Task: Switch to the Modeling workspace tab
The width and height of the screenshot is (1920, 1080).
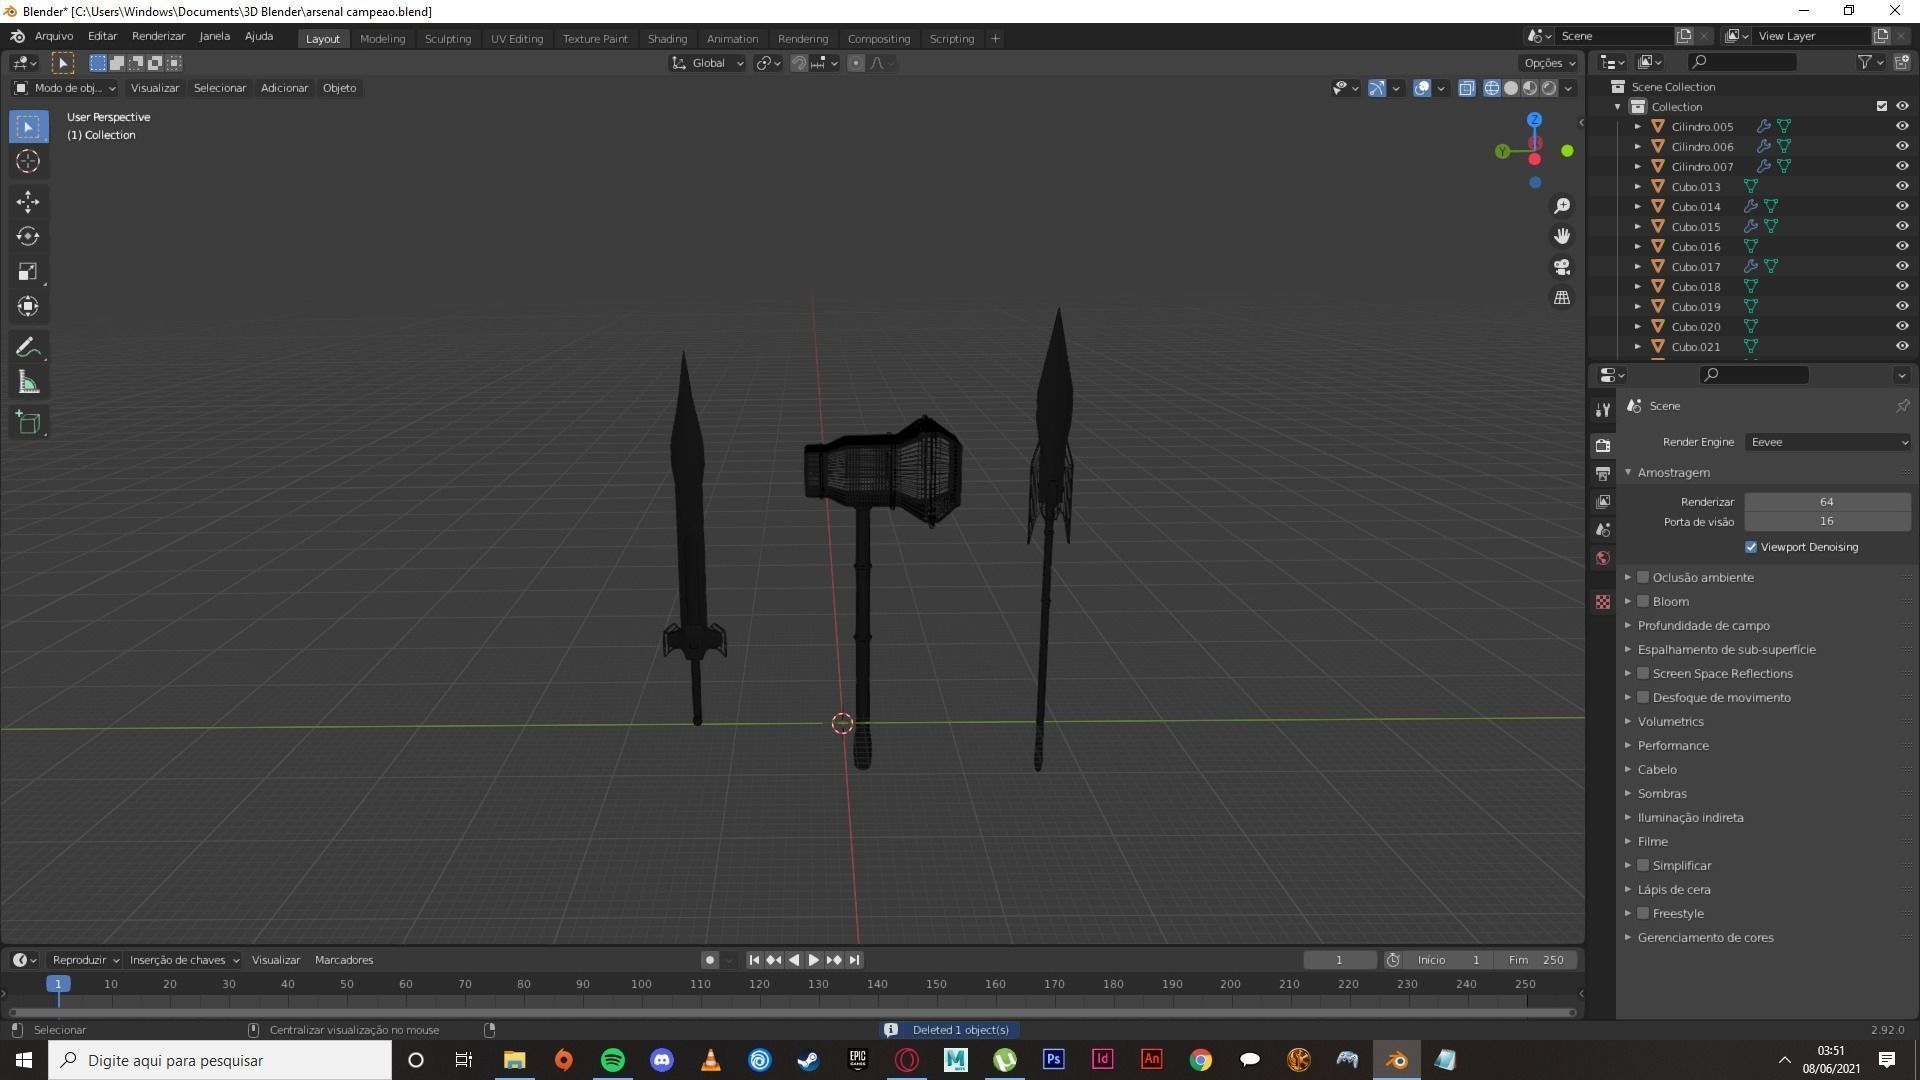Action: point(382,39)
